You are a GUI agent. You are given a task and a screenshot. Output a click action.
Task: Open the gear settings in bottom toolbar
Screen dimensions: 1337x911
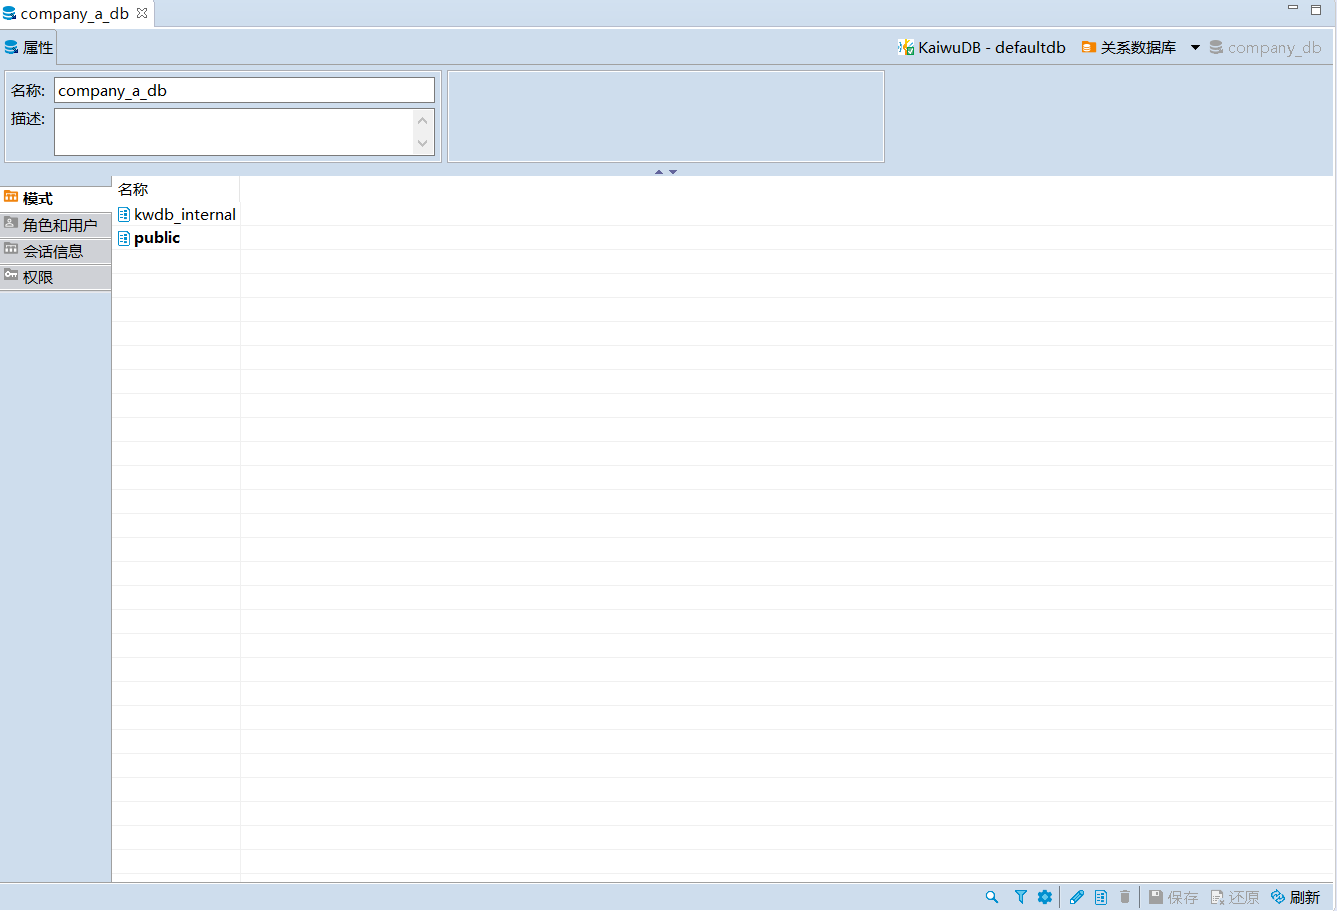[x=1045, y=897]
